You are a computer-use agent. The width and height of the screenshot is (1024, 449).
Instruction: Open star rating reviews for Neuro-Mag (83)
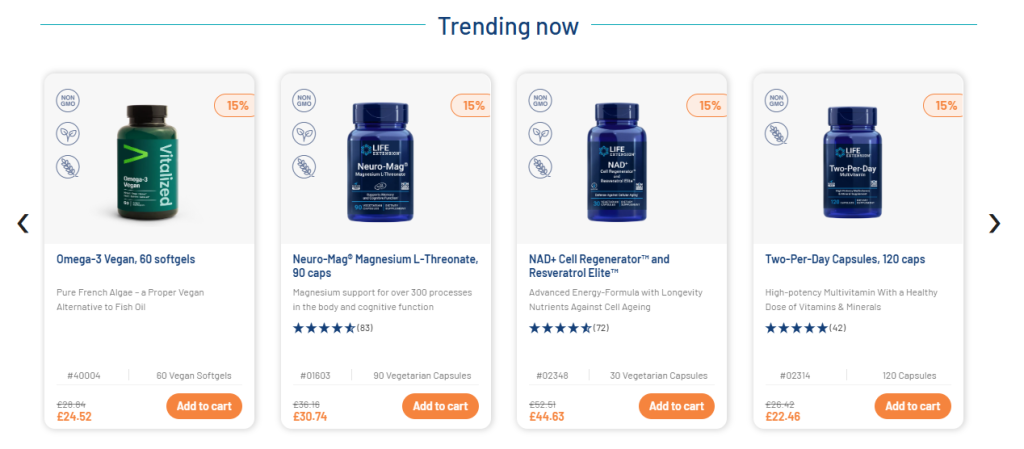333,328
